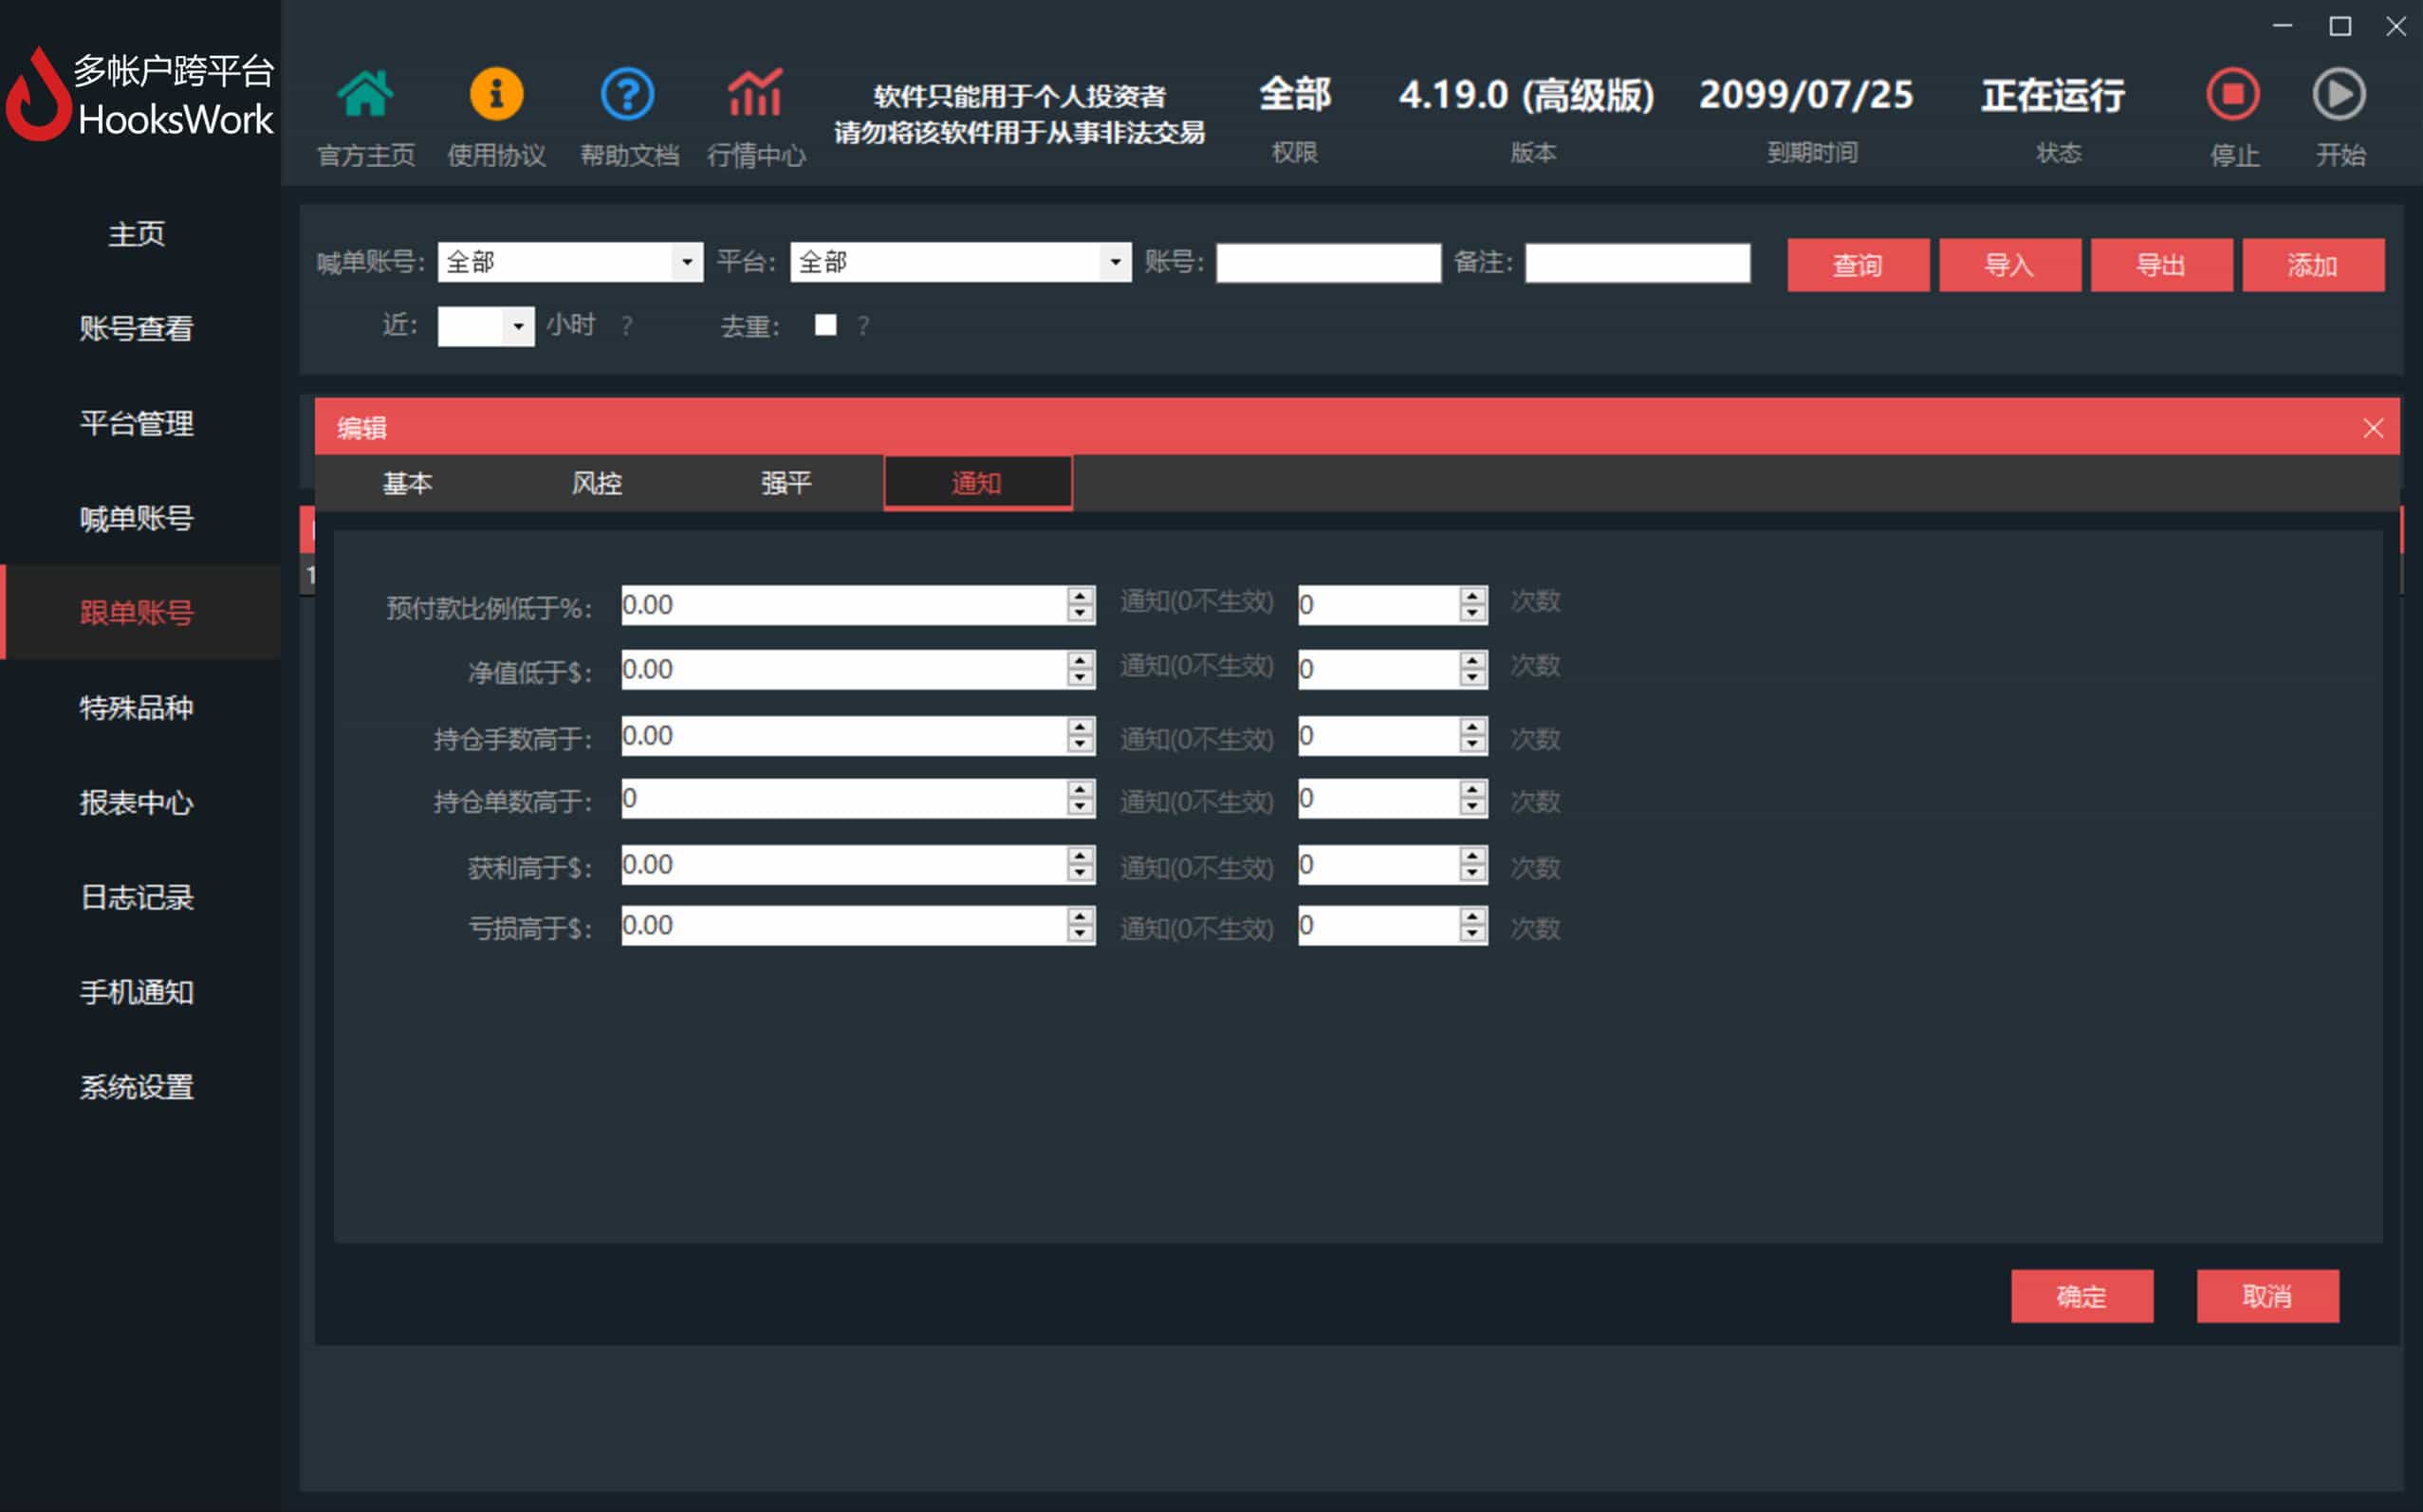Open the 行情中心 chart icon

tap(755, 94)
